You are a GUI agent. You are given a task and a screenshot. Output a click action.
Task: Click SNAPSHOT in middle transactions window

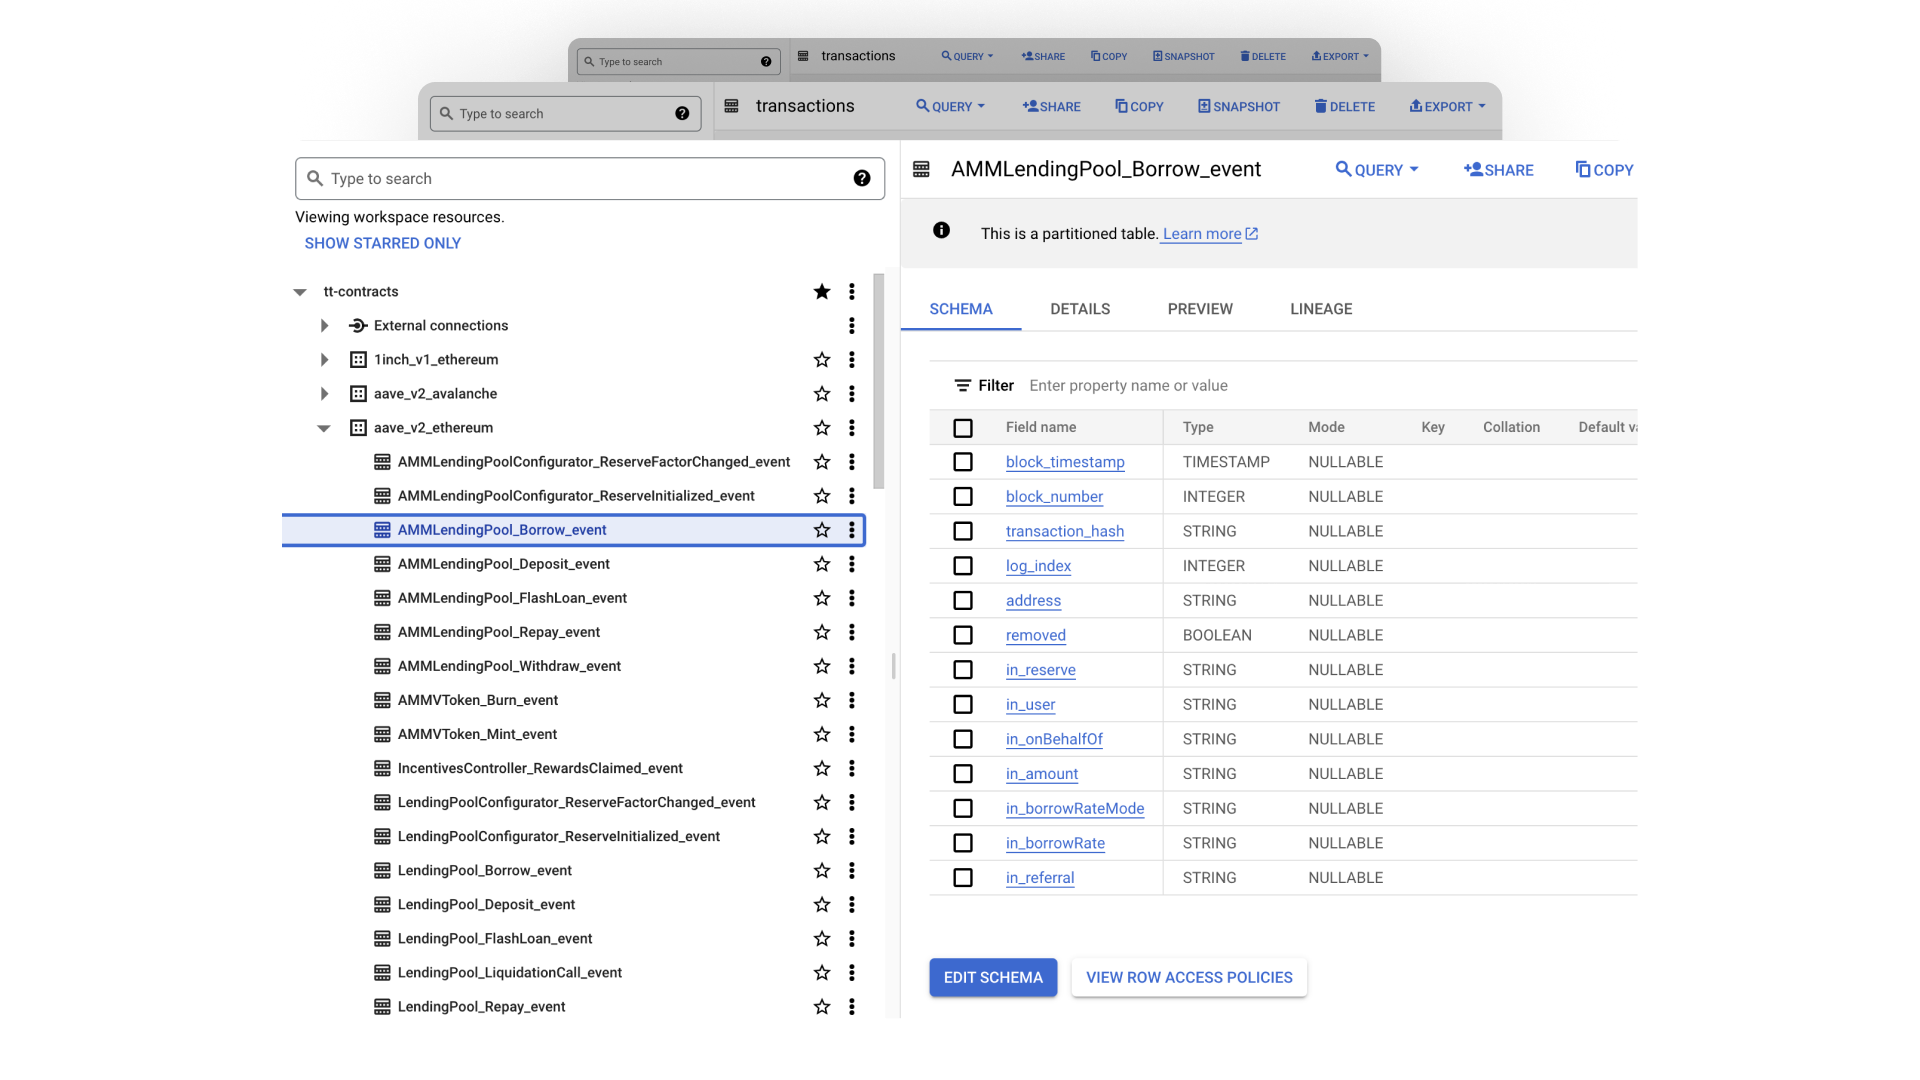(1239, 107)
